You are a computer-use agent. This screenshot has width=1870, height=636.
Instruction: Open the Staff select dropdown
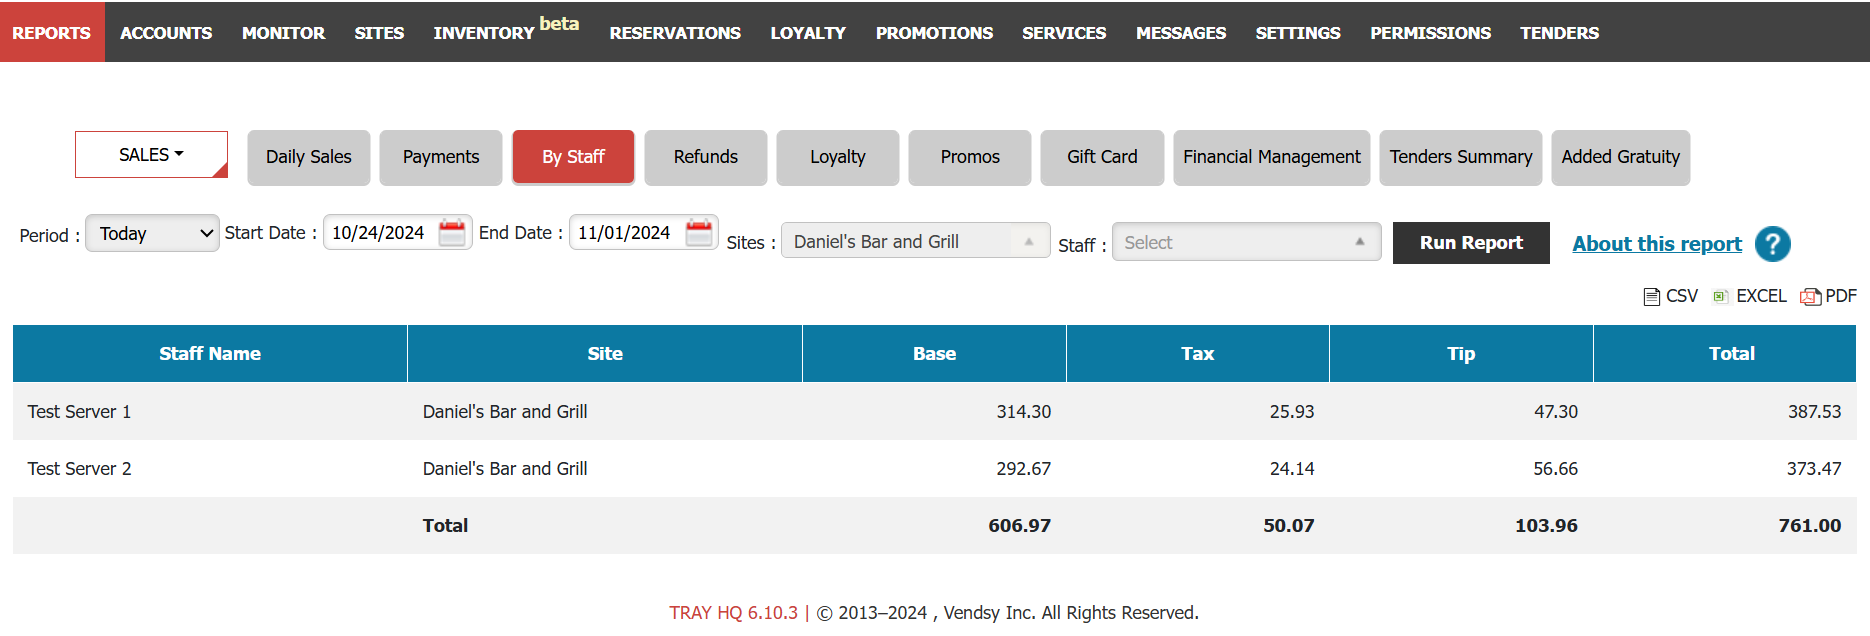tap(1245, 242)
